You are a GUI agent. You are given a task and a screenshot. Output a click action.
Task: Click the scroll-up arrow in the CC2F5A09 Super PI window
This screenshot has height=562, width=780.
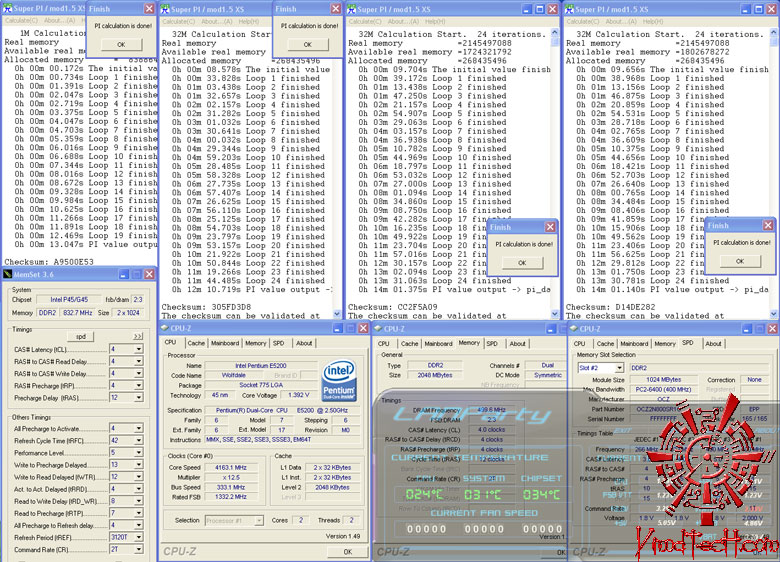(555, 32)
